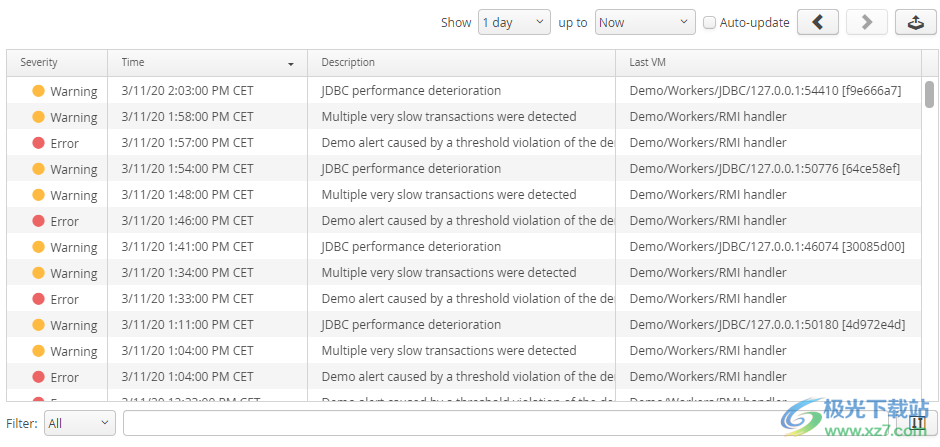Sort by Description column header
This screenshot has height=447, width=940.
pos(462,62)
